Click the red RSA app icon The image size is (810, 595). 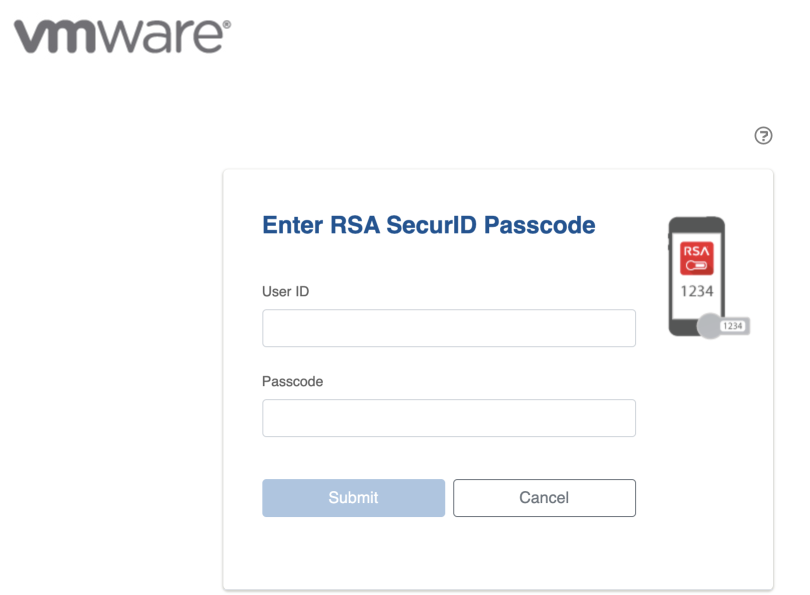pyautogui.click(x=696, y=258)
